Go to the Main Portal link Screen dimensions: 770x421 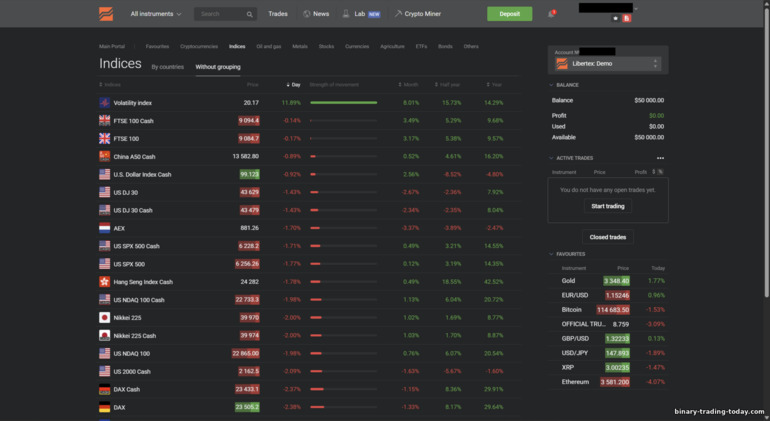(x=112, y=46)
